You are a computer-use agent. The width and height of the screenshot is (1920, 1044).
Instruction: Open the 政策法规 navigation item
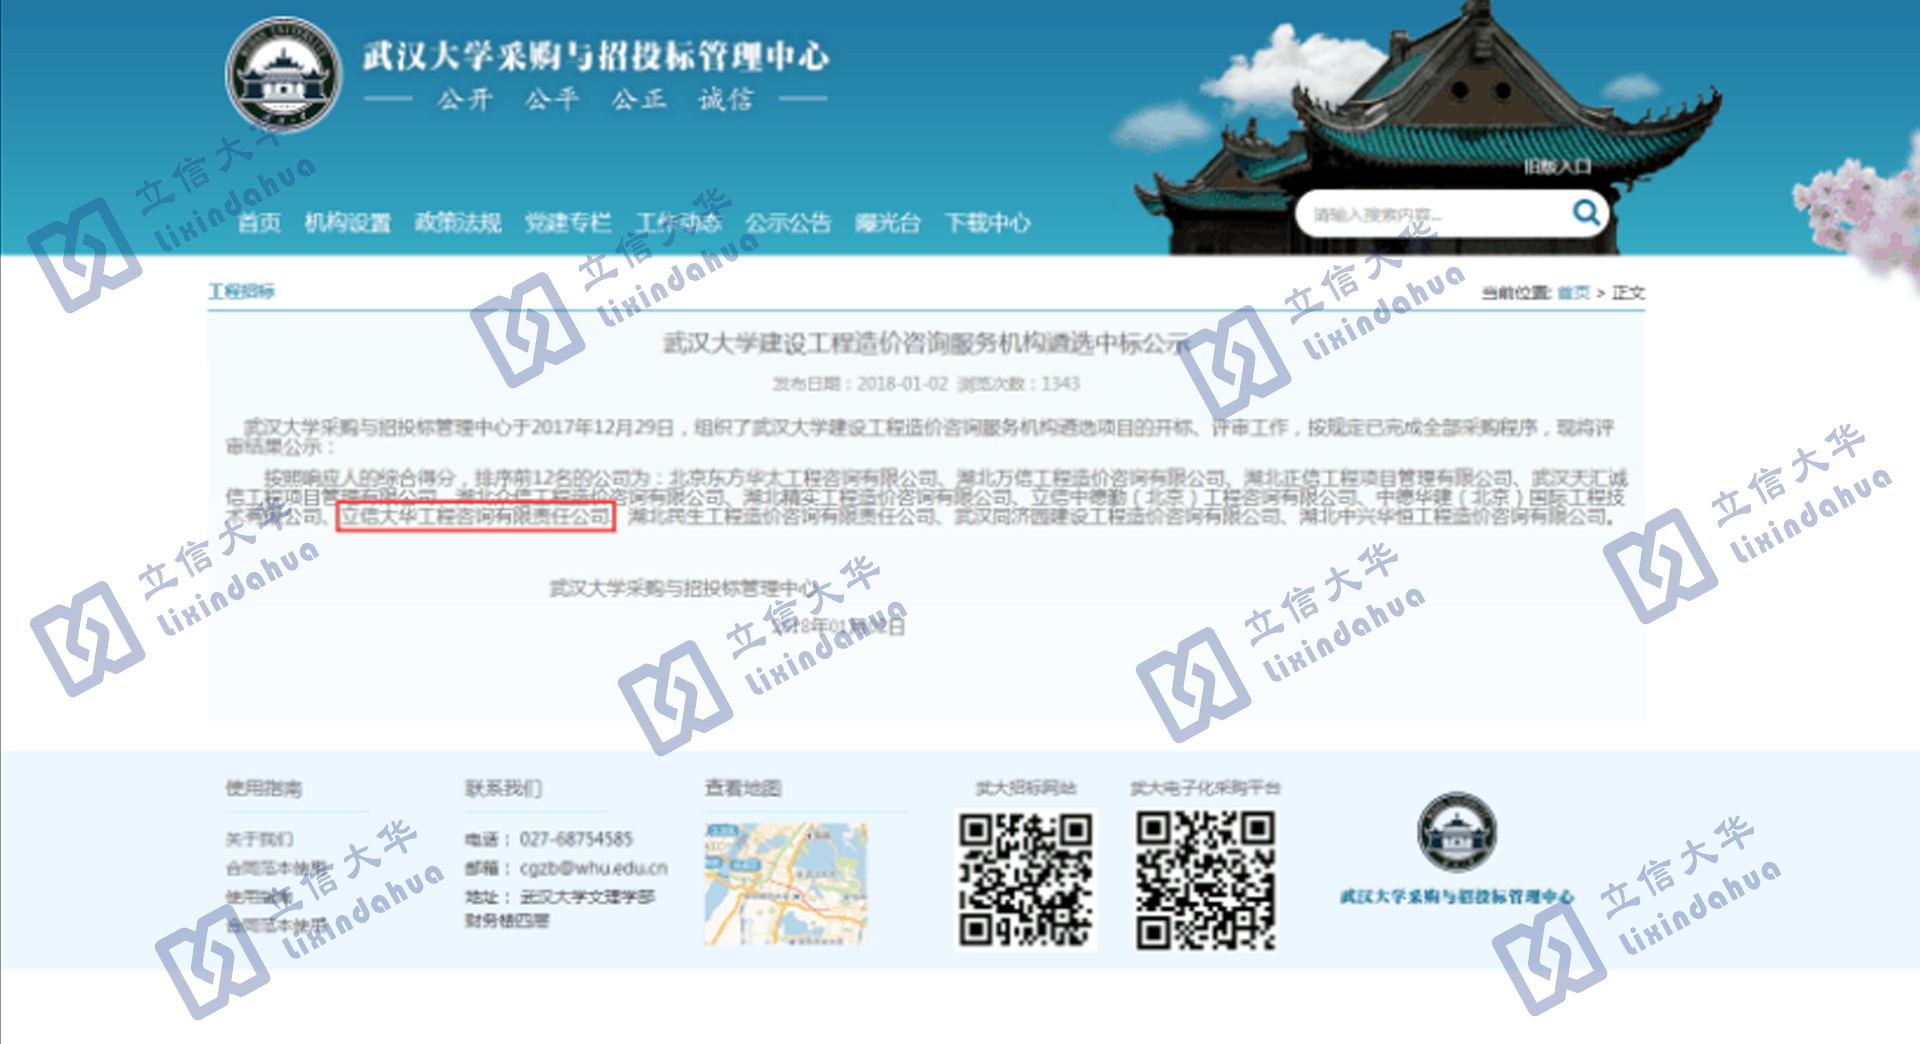point(458,223)
